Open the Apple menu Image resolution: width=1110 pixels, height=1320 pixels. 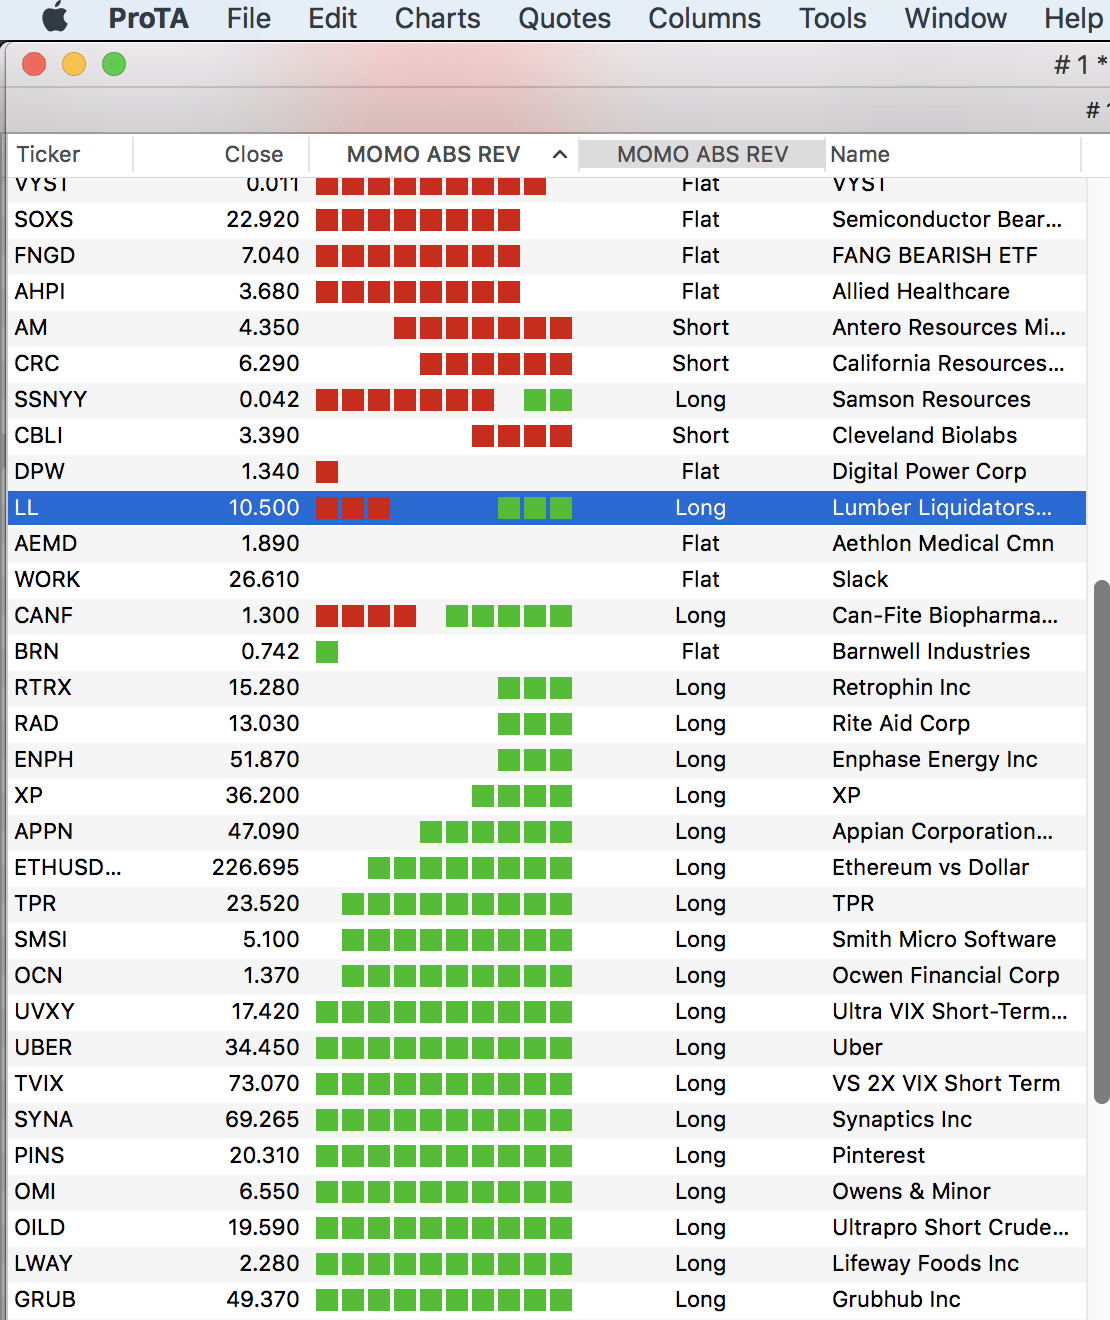[55, 18]
